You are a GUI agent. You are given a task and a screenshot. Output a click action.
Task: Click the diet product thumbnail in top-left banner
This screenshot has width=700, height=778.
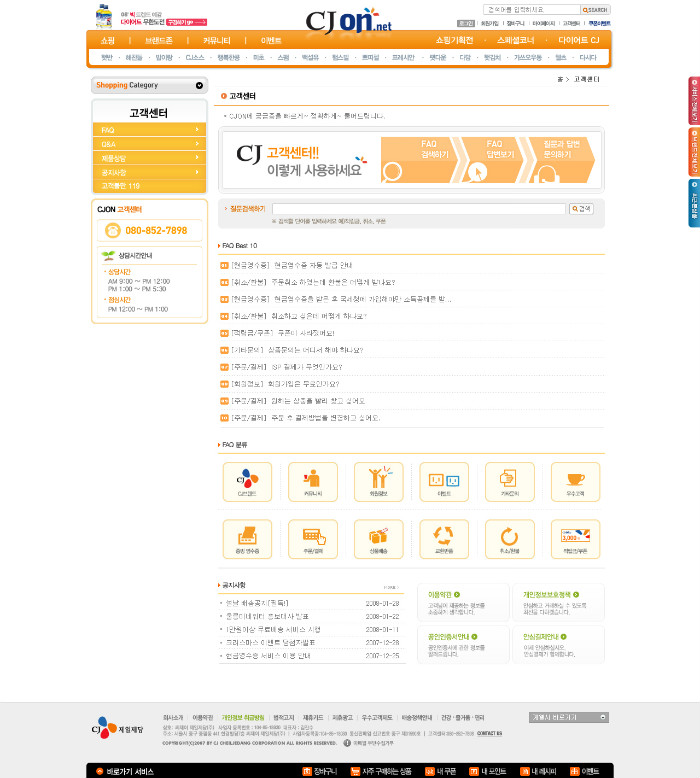104,16
